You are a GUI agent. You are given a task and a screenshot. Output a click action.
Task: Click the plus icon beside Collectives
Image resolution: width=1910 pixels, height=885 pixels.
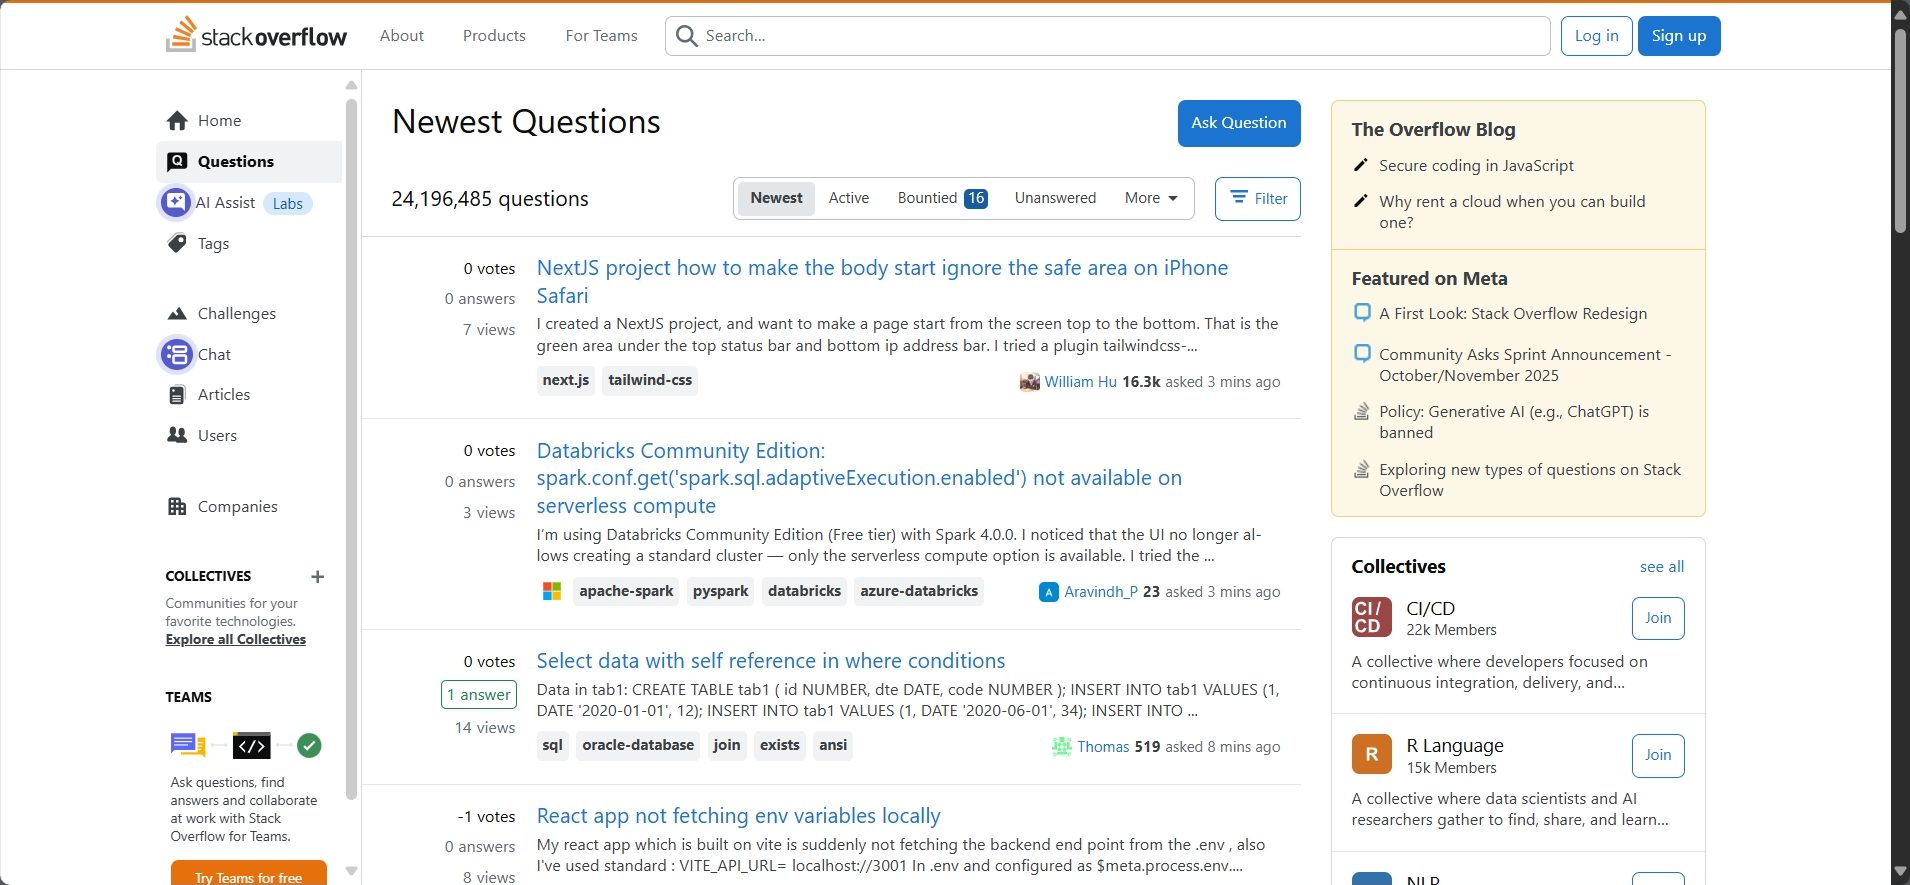pyautogui.click(x=318, y=577)
